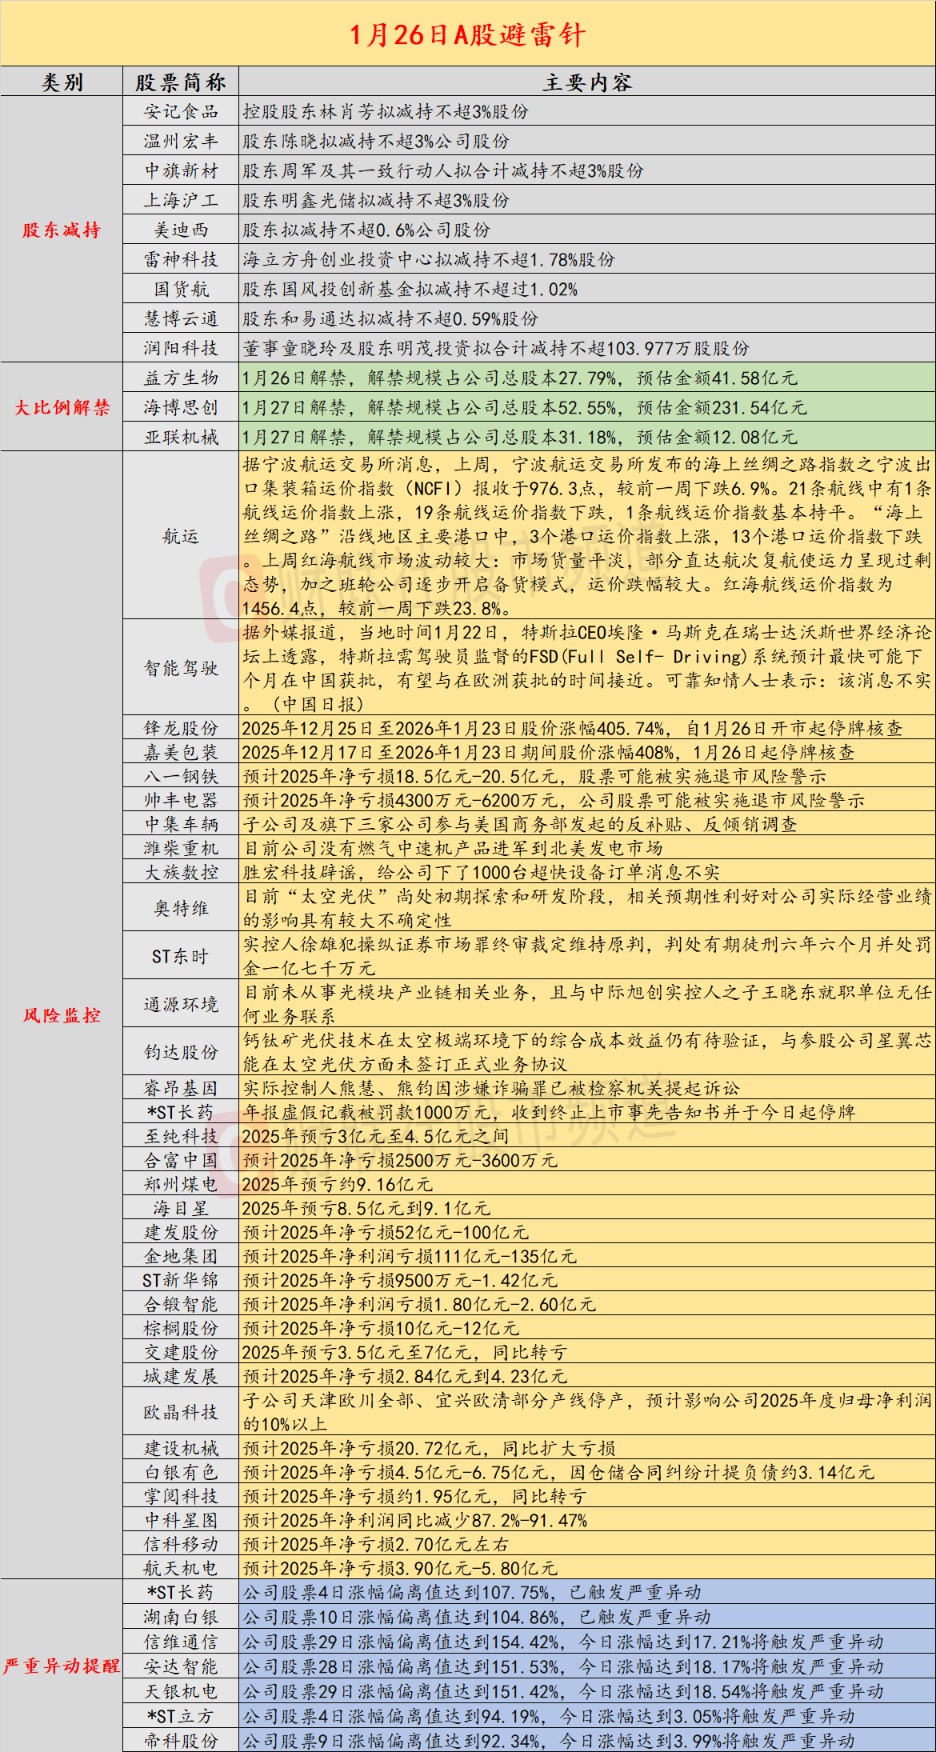Click 郑州煤电's 2025年预亏约9.16亿元 text

[x=337, y=1184]
